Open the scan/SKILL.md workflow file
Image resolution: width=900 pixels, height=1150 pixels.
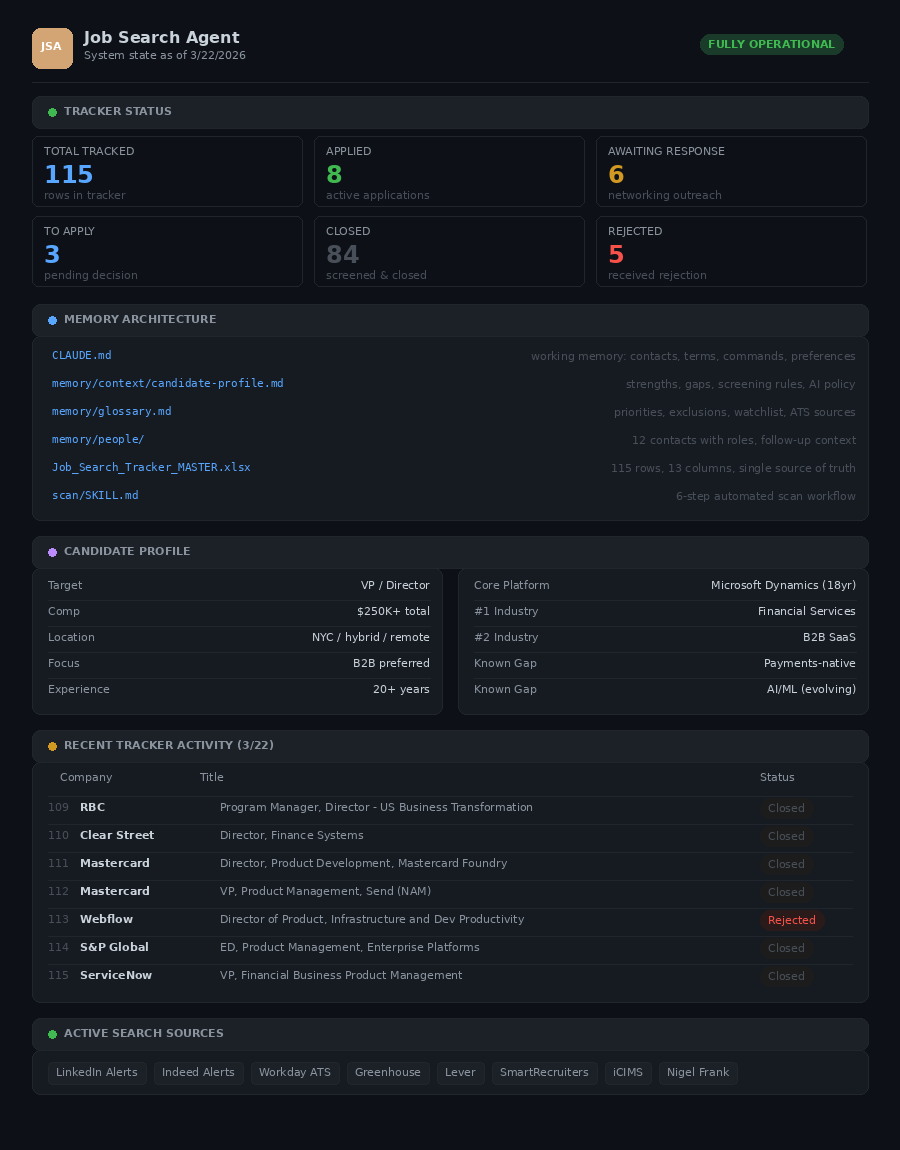[x=95, y=495]
